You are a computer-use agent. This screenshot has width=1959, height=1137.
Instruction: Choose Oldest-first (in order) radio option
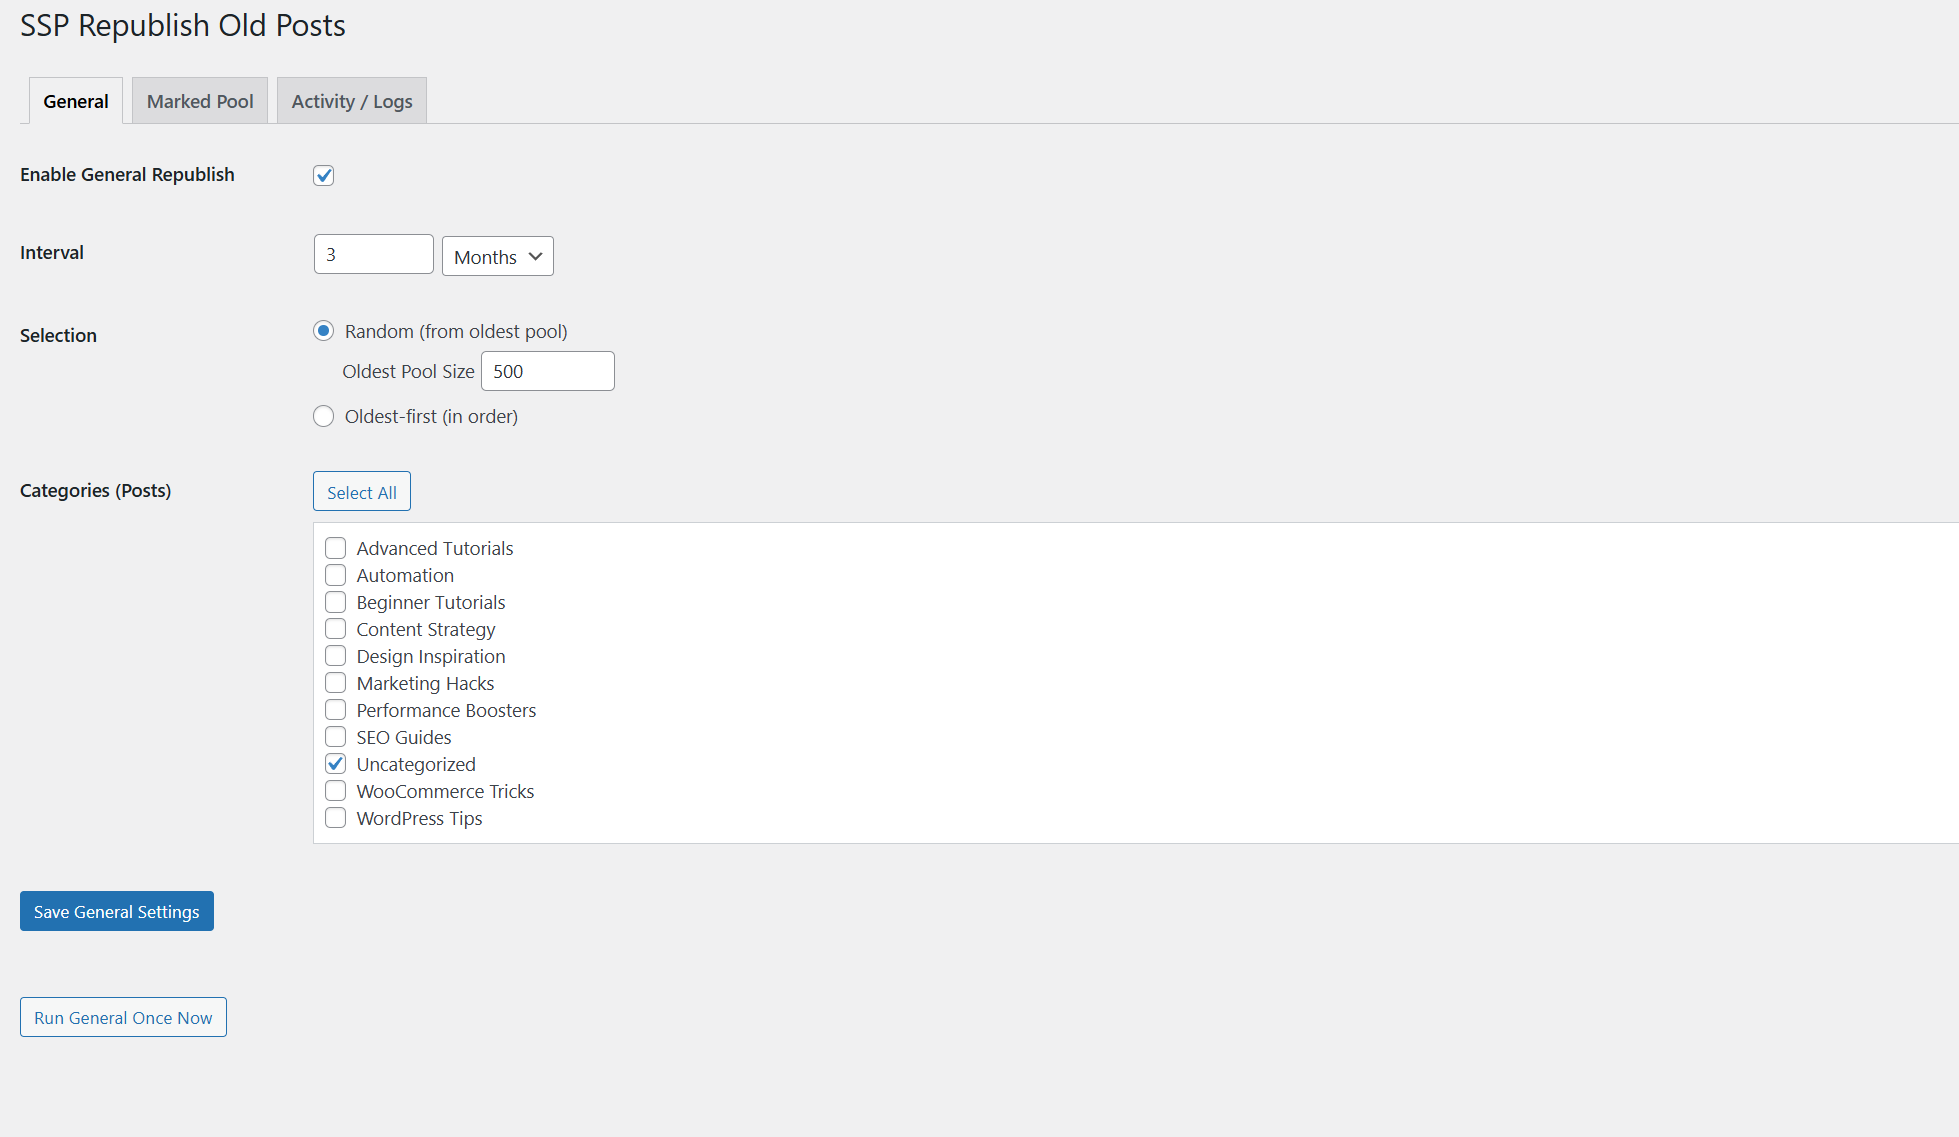323,416
